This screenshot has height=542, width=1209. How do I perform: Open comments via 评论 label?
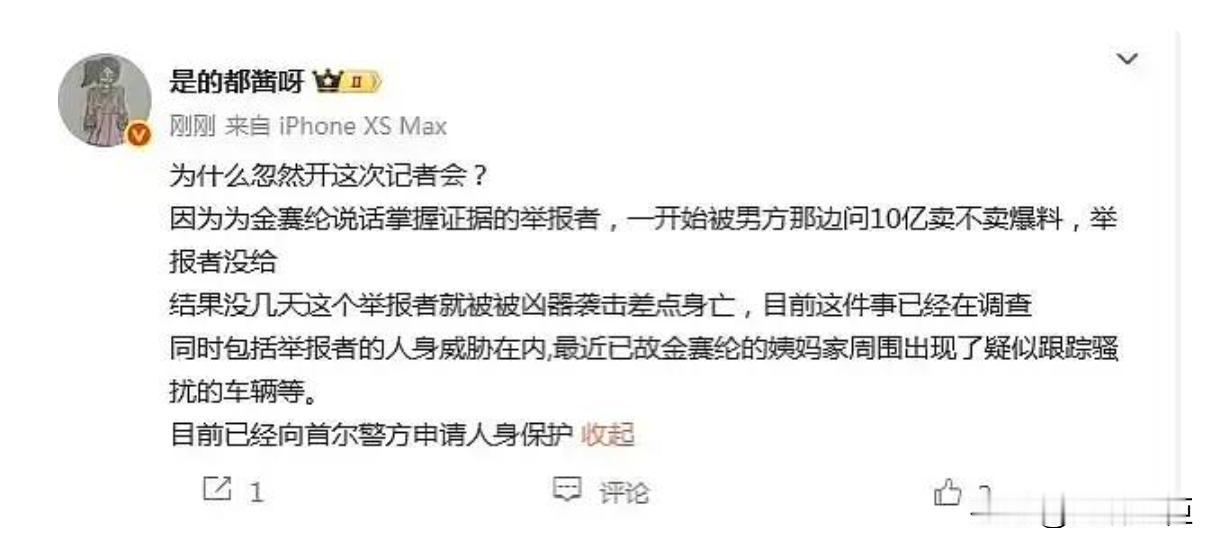pos(623,491)
